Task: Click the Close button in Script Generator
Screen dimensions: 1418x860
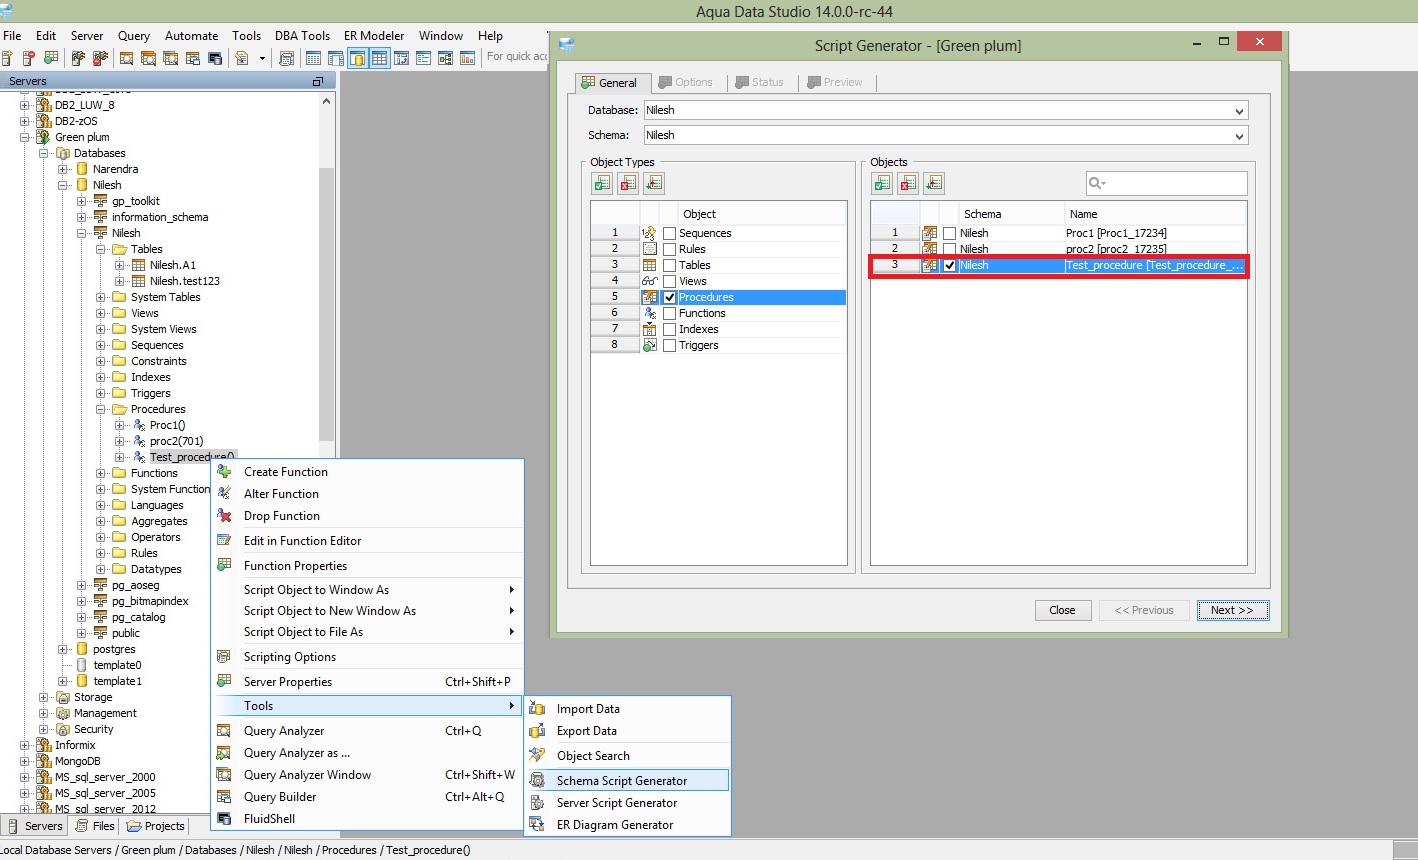Action: (1062, 610)
